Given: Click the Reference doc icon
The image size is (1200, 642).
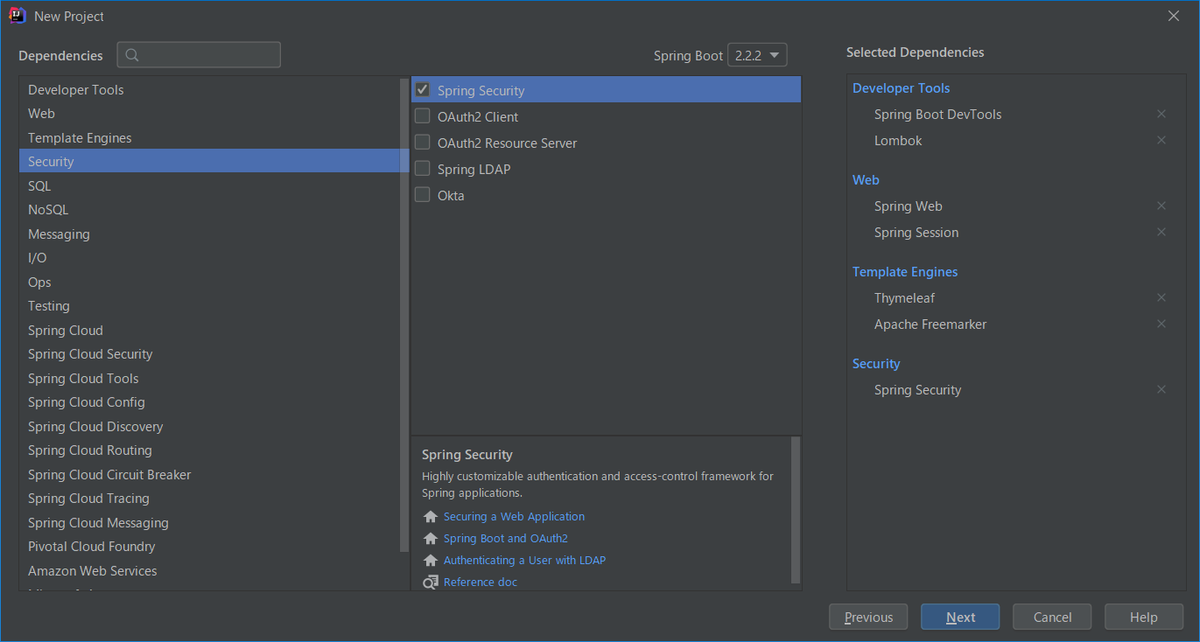Looking at the screenshot, I should point(430,582).
